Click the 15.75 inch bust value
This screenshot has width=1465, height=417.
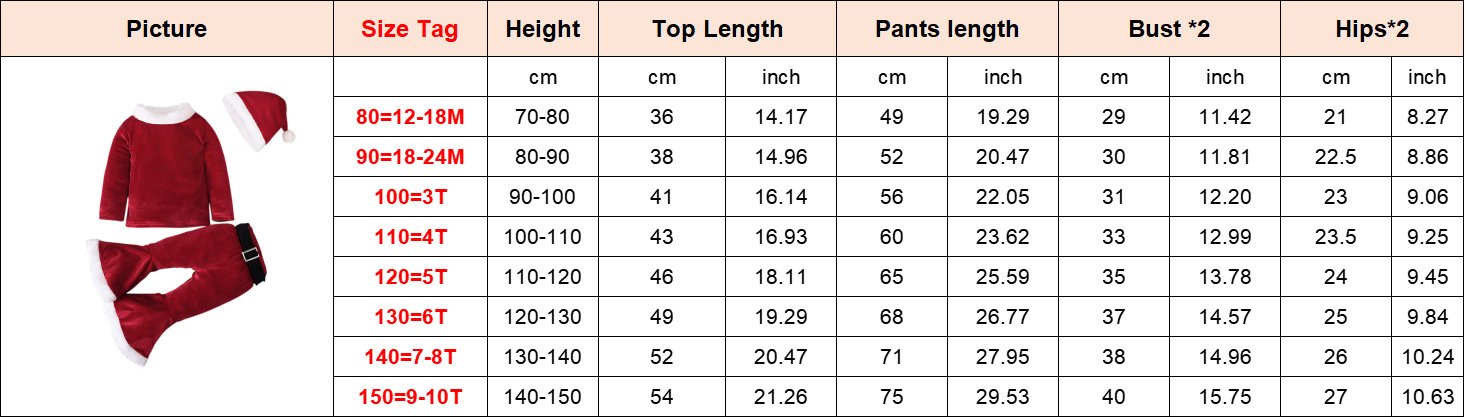pos(1224,397)
